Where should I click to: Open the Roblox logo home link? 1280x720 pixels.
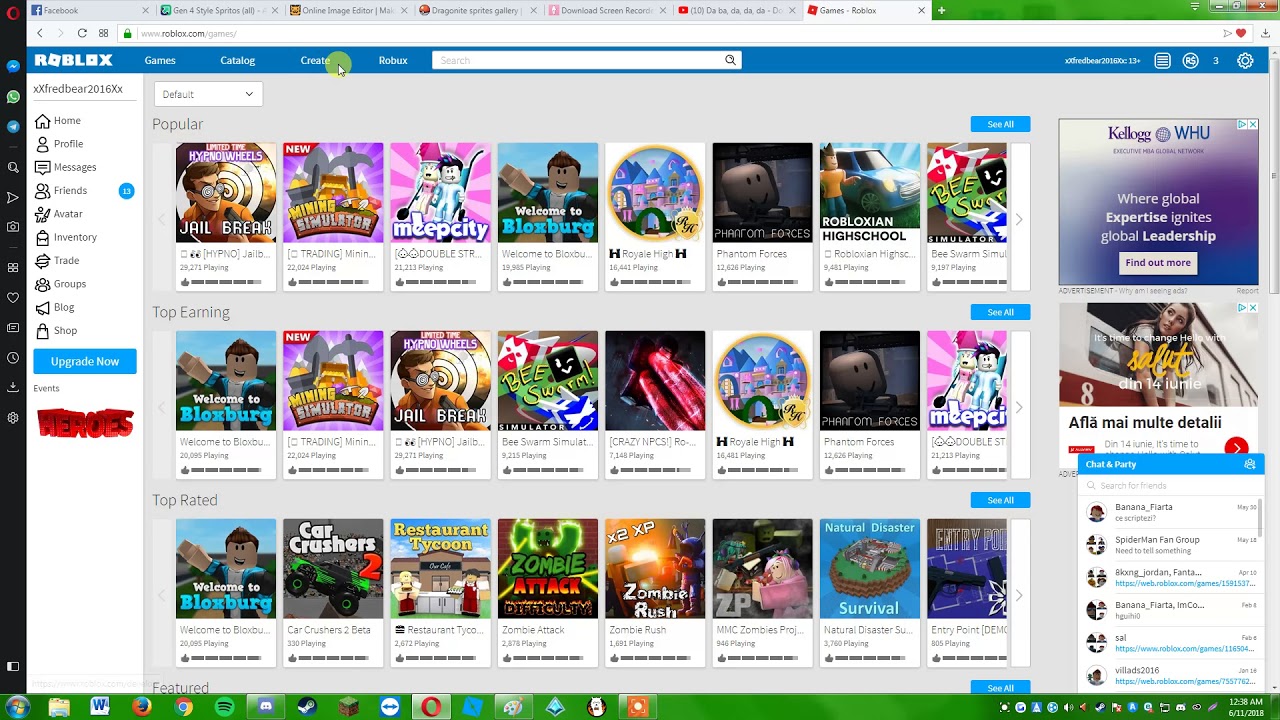[x=73, y=60]
